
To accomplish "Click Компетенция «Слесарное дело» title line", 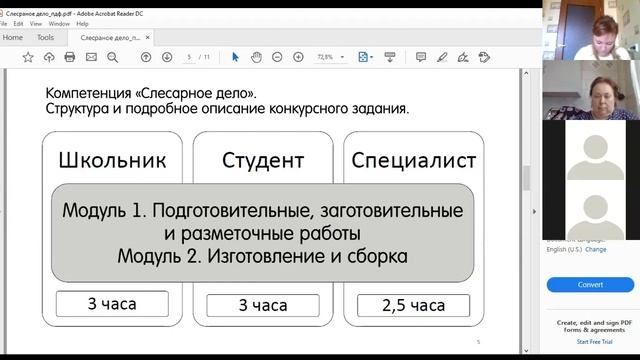I will coord(151,93).
